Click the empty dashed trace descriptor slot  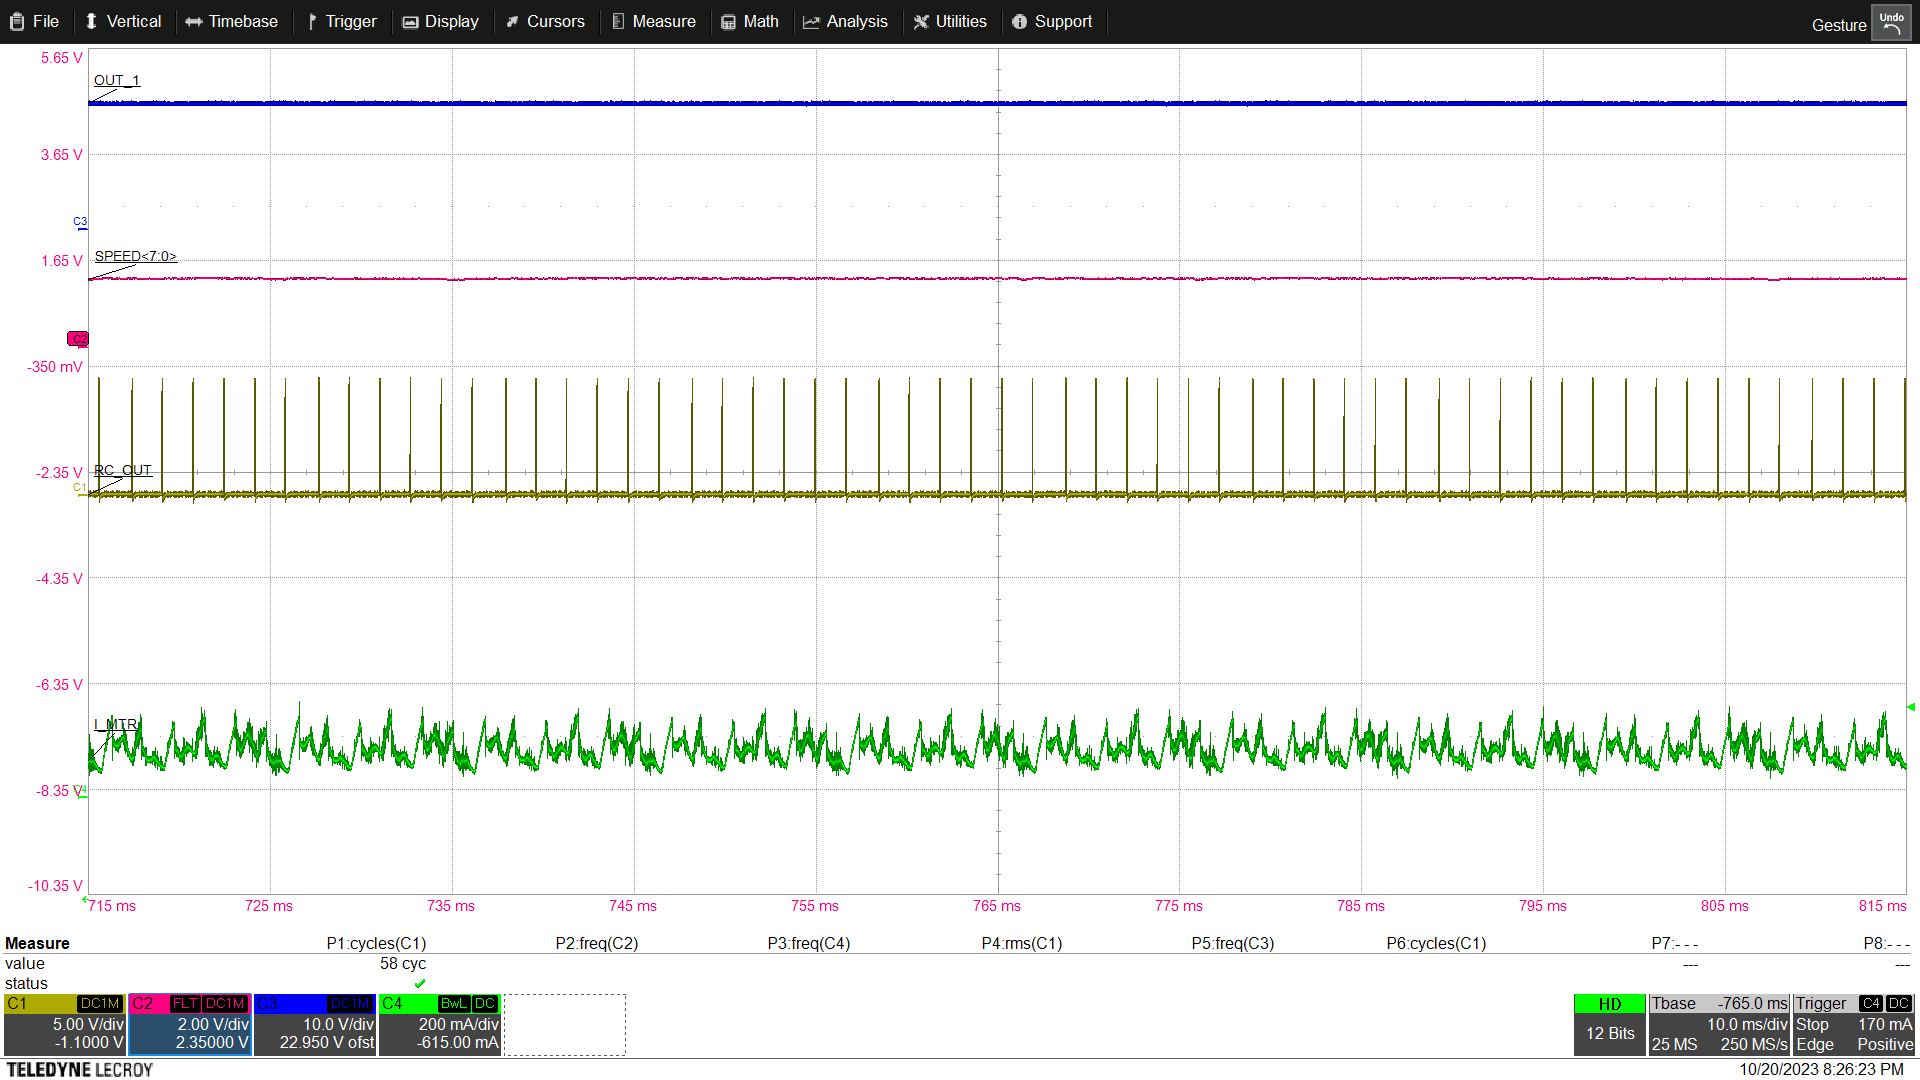tap(565, 1023)
